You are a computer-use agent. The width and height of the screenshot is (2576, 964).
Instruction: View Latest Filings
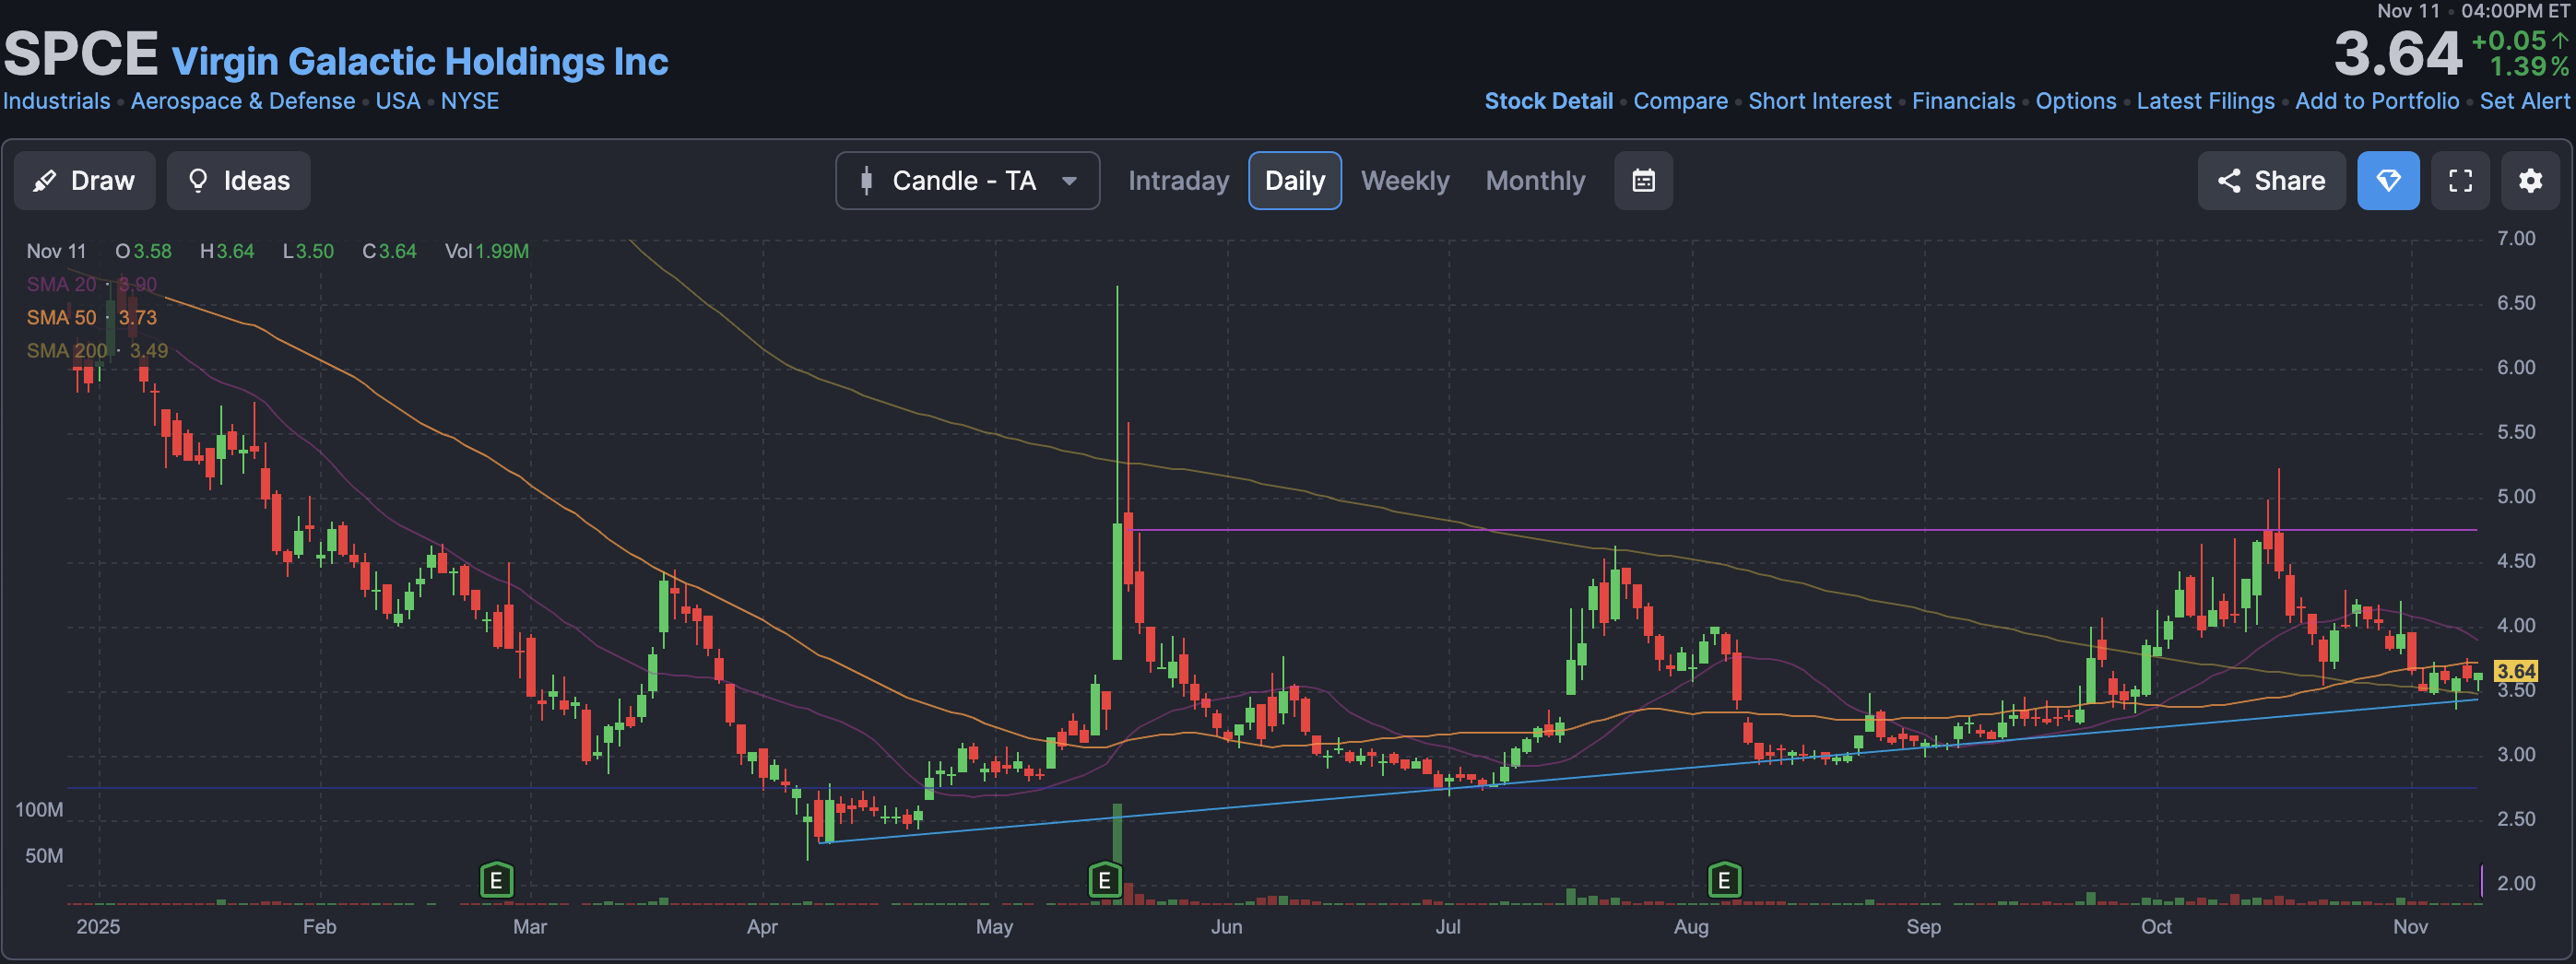click(2205, 101)
